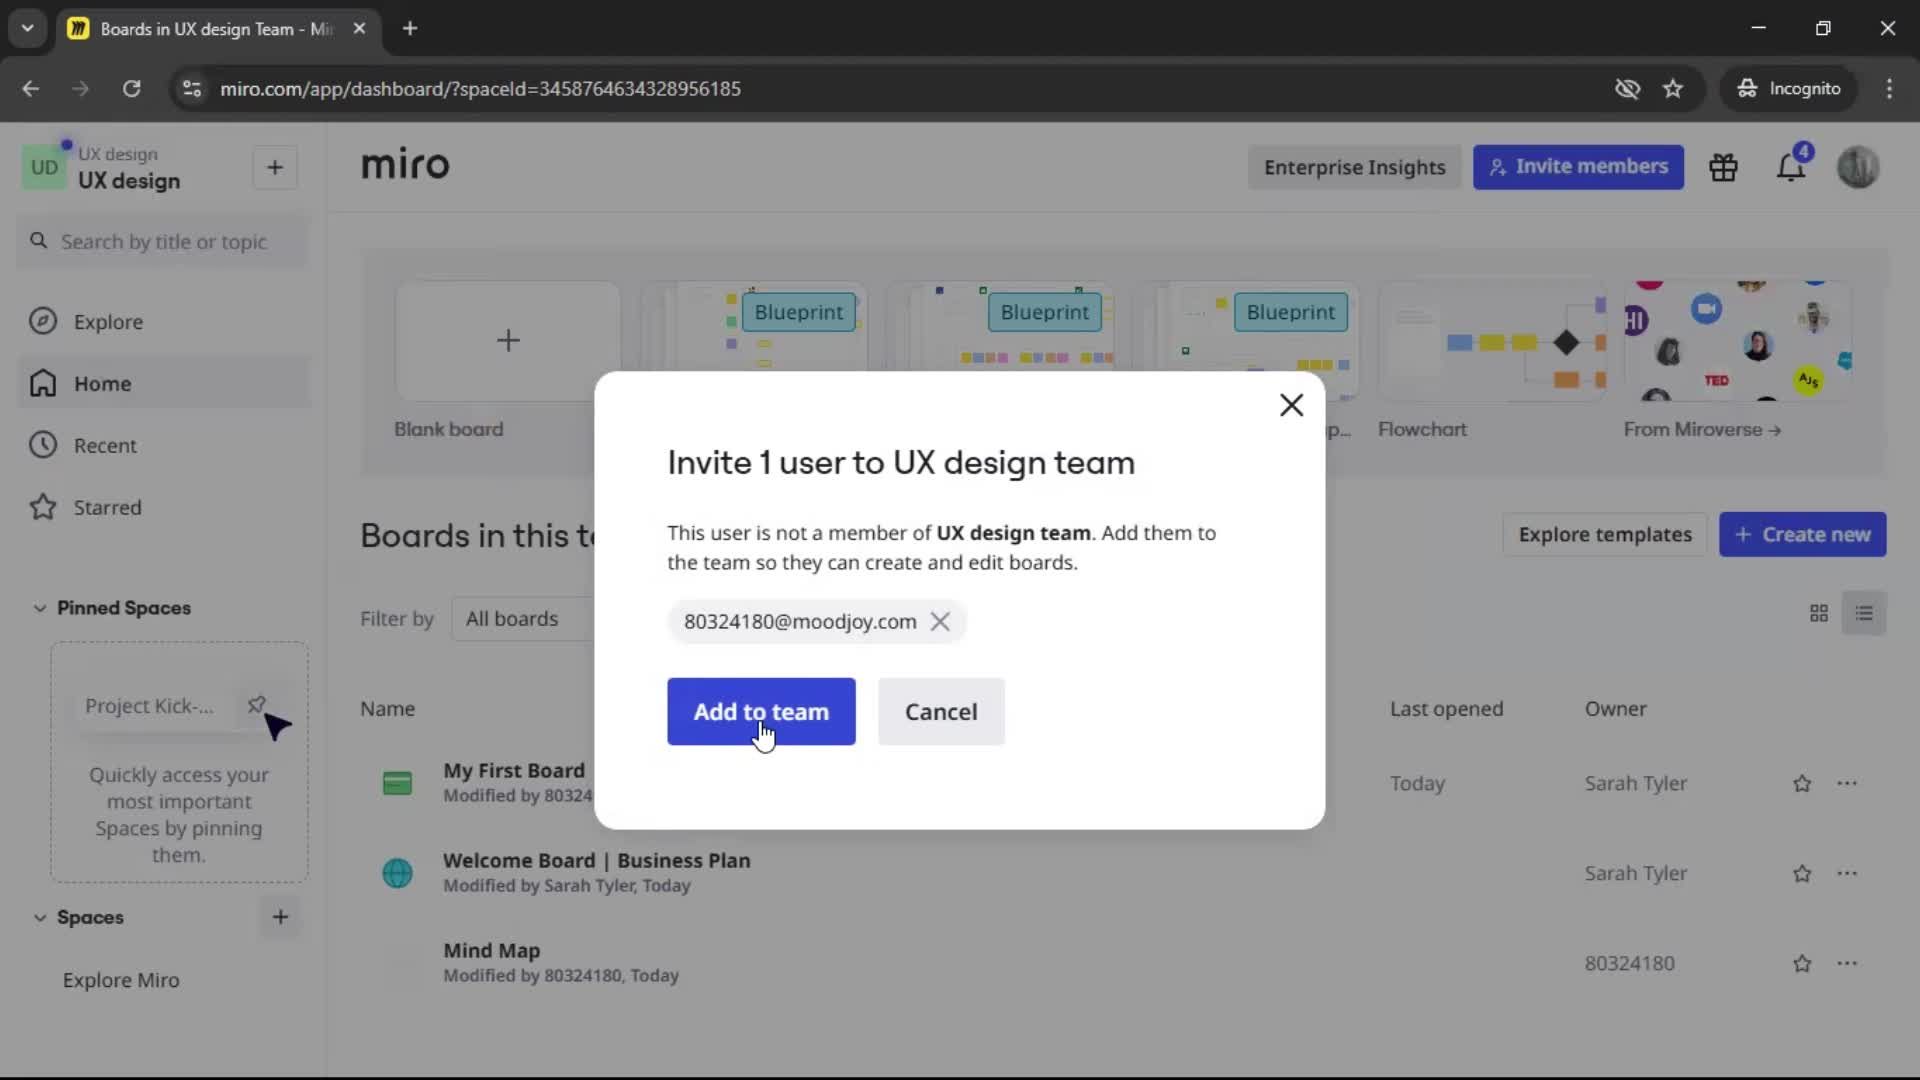Switch to grid view

click(1819, 613)
